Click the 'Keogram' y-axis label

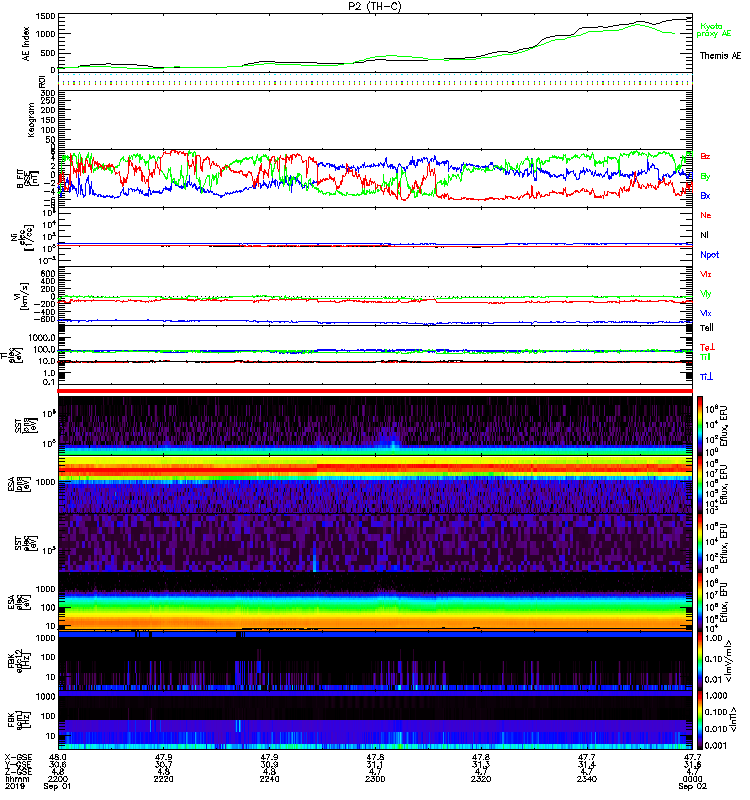click(31, 120)
